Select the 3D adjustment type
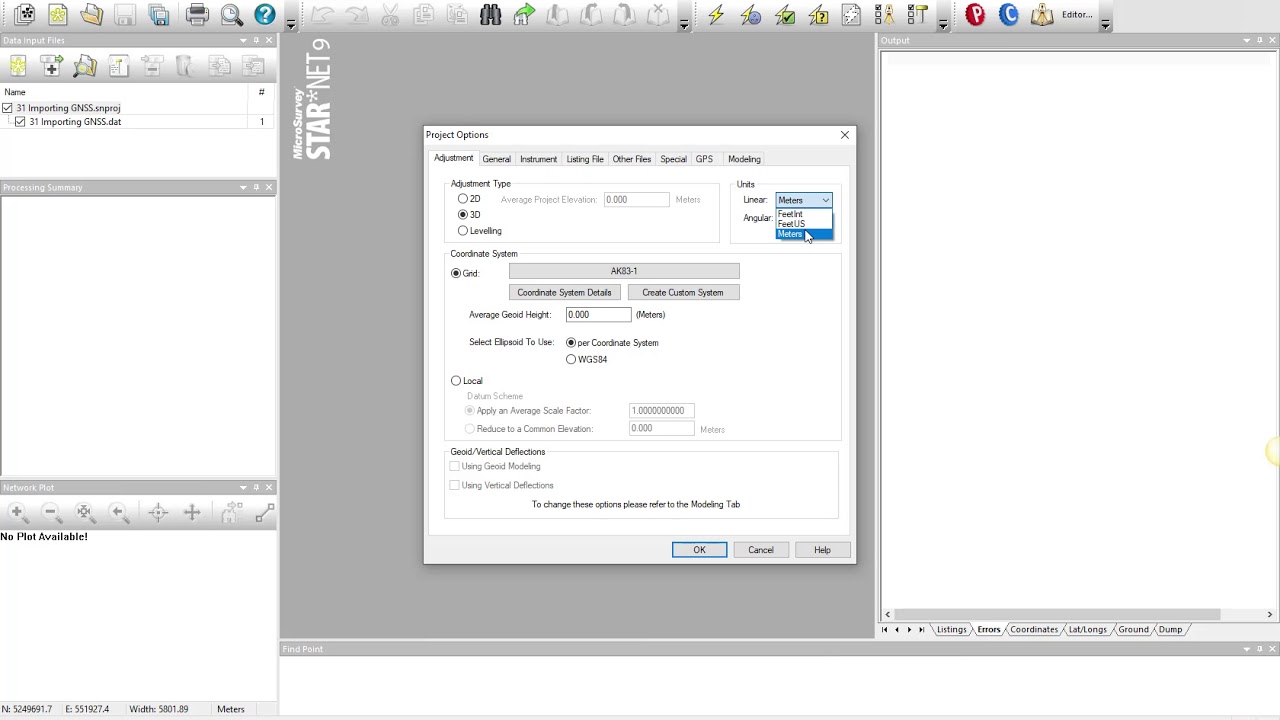The image size is (1280, 720). coord(463,214)
